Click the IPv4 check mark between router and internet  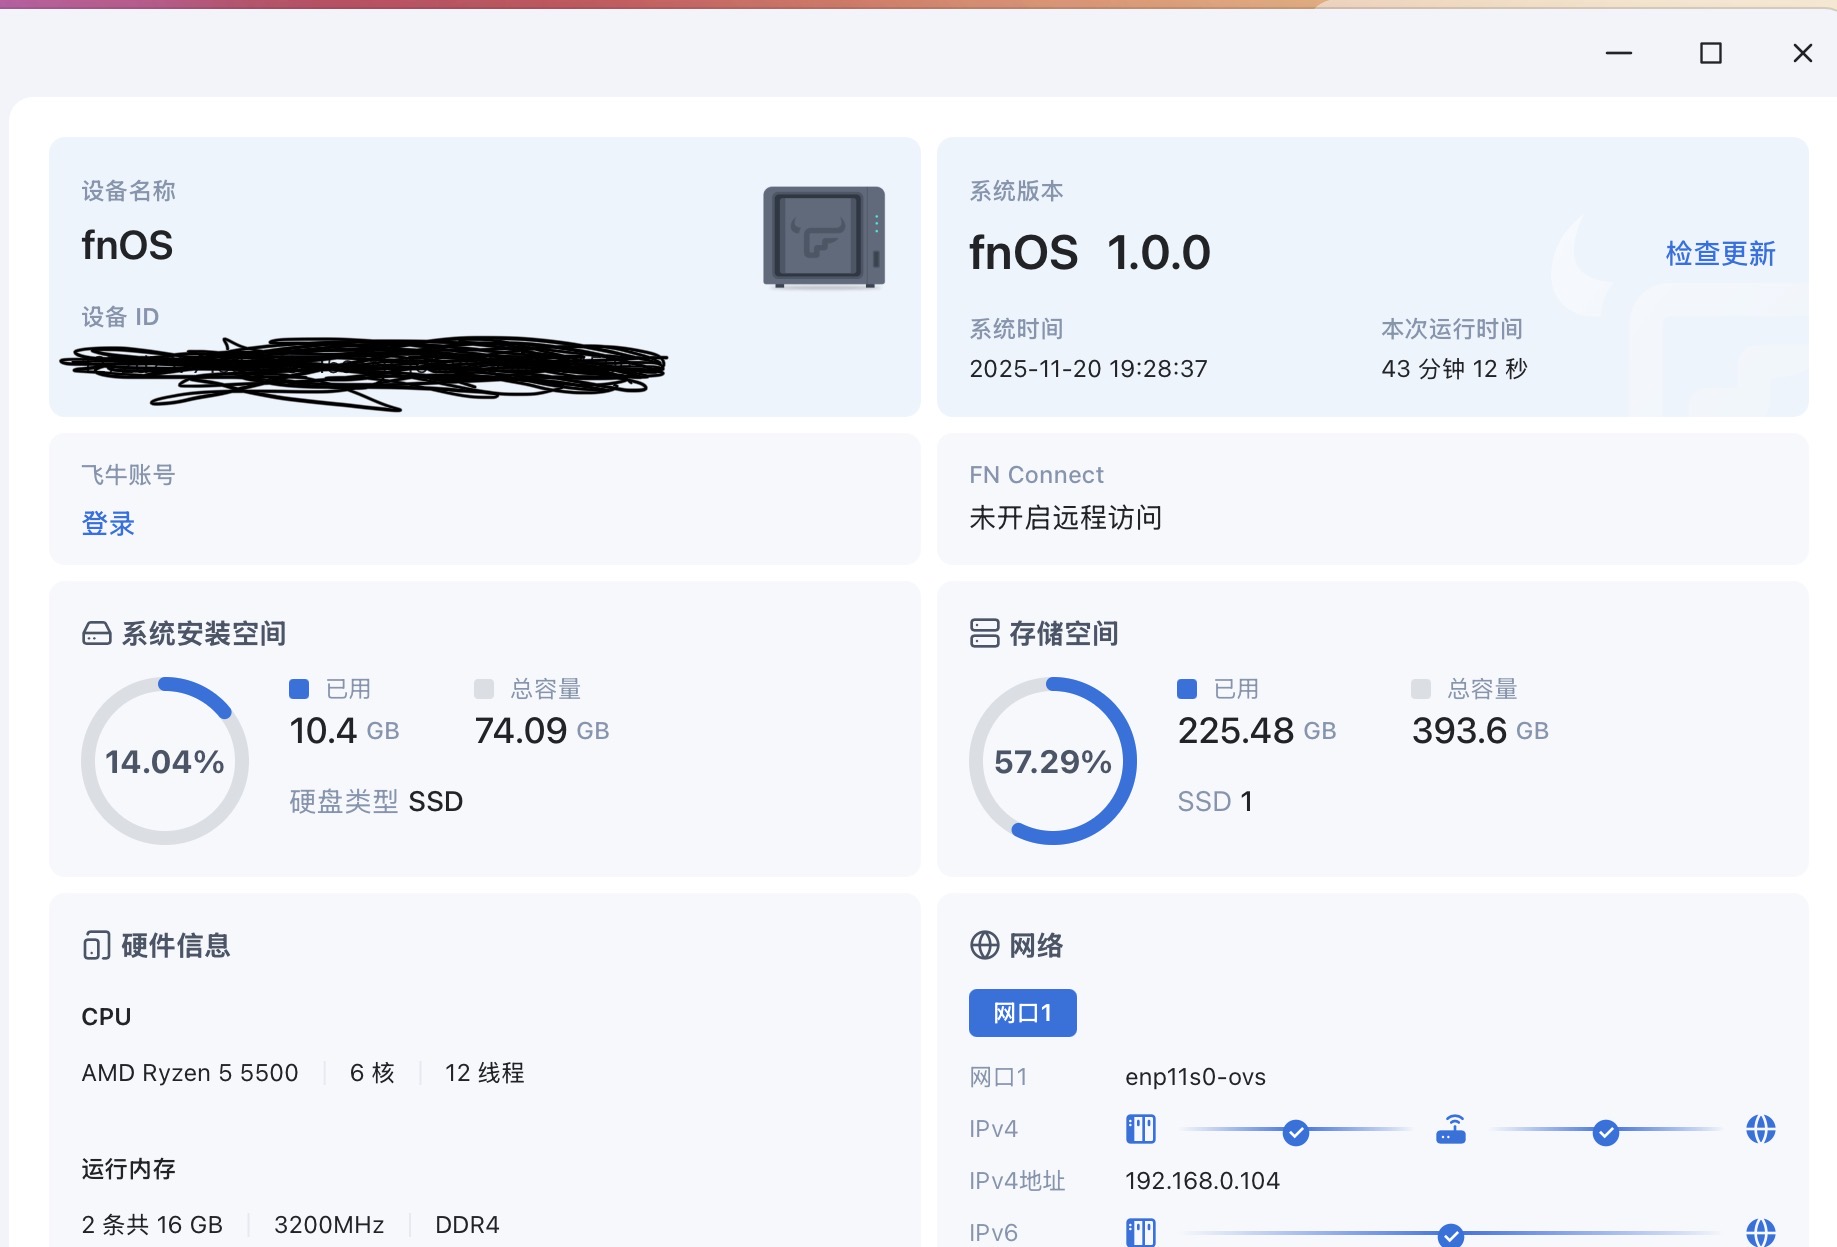pyautogui.click(x=1606, y=1132)
